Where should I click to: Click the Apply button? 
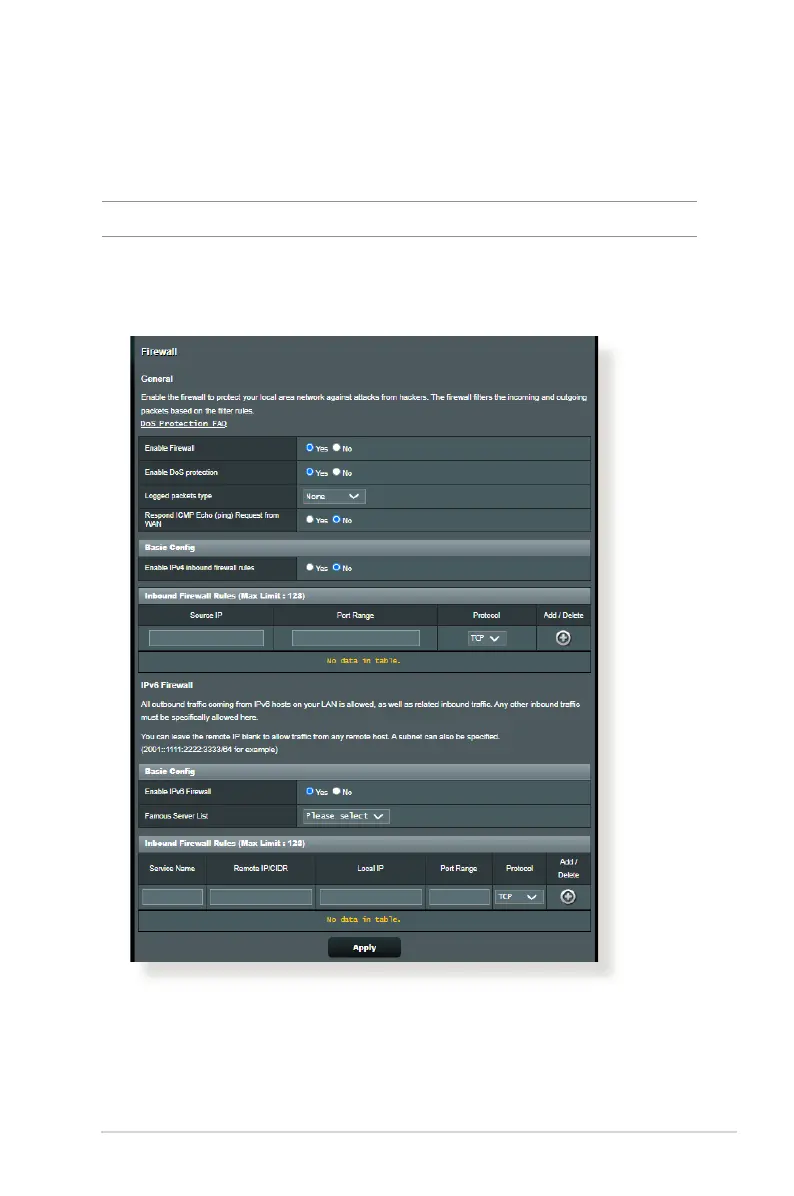coord(364,947)
